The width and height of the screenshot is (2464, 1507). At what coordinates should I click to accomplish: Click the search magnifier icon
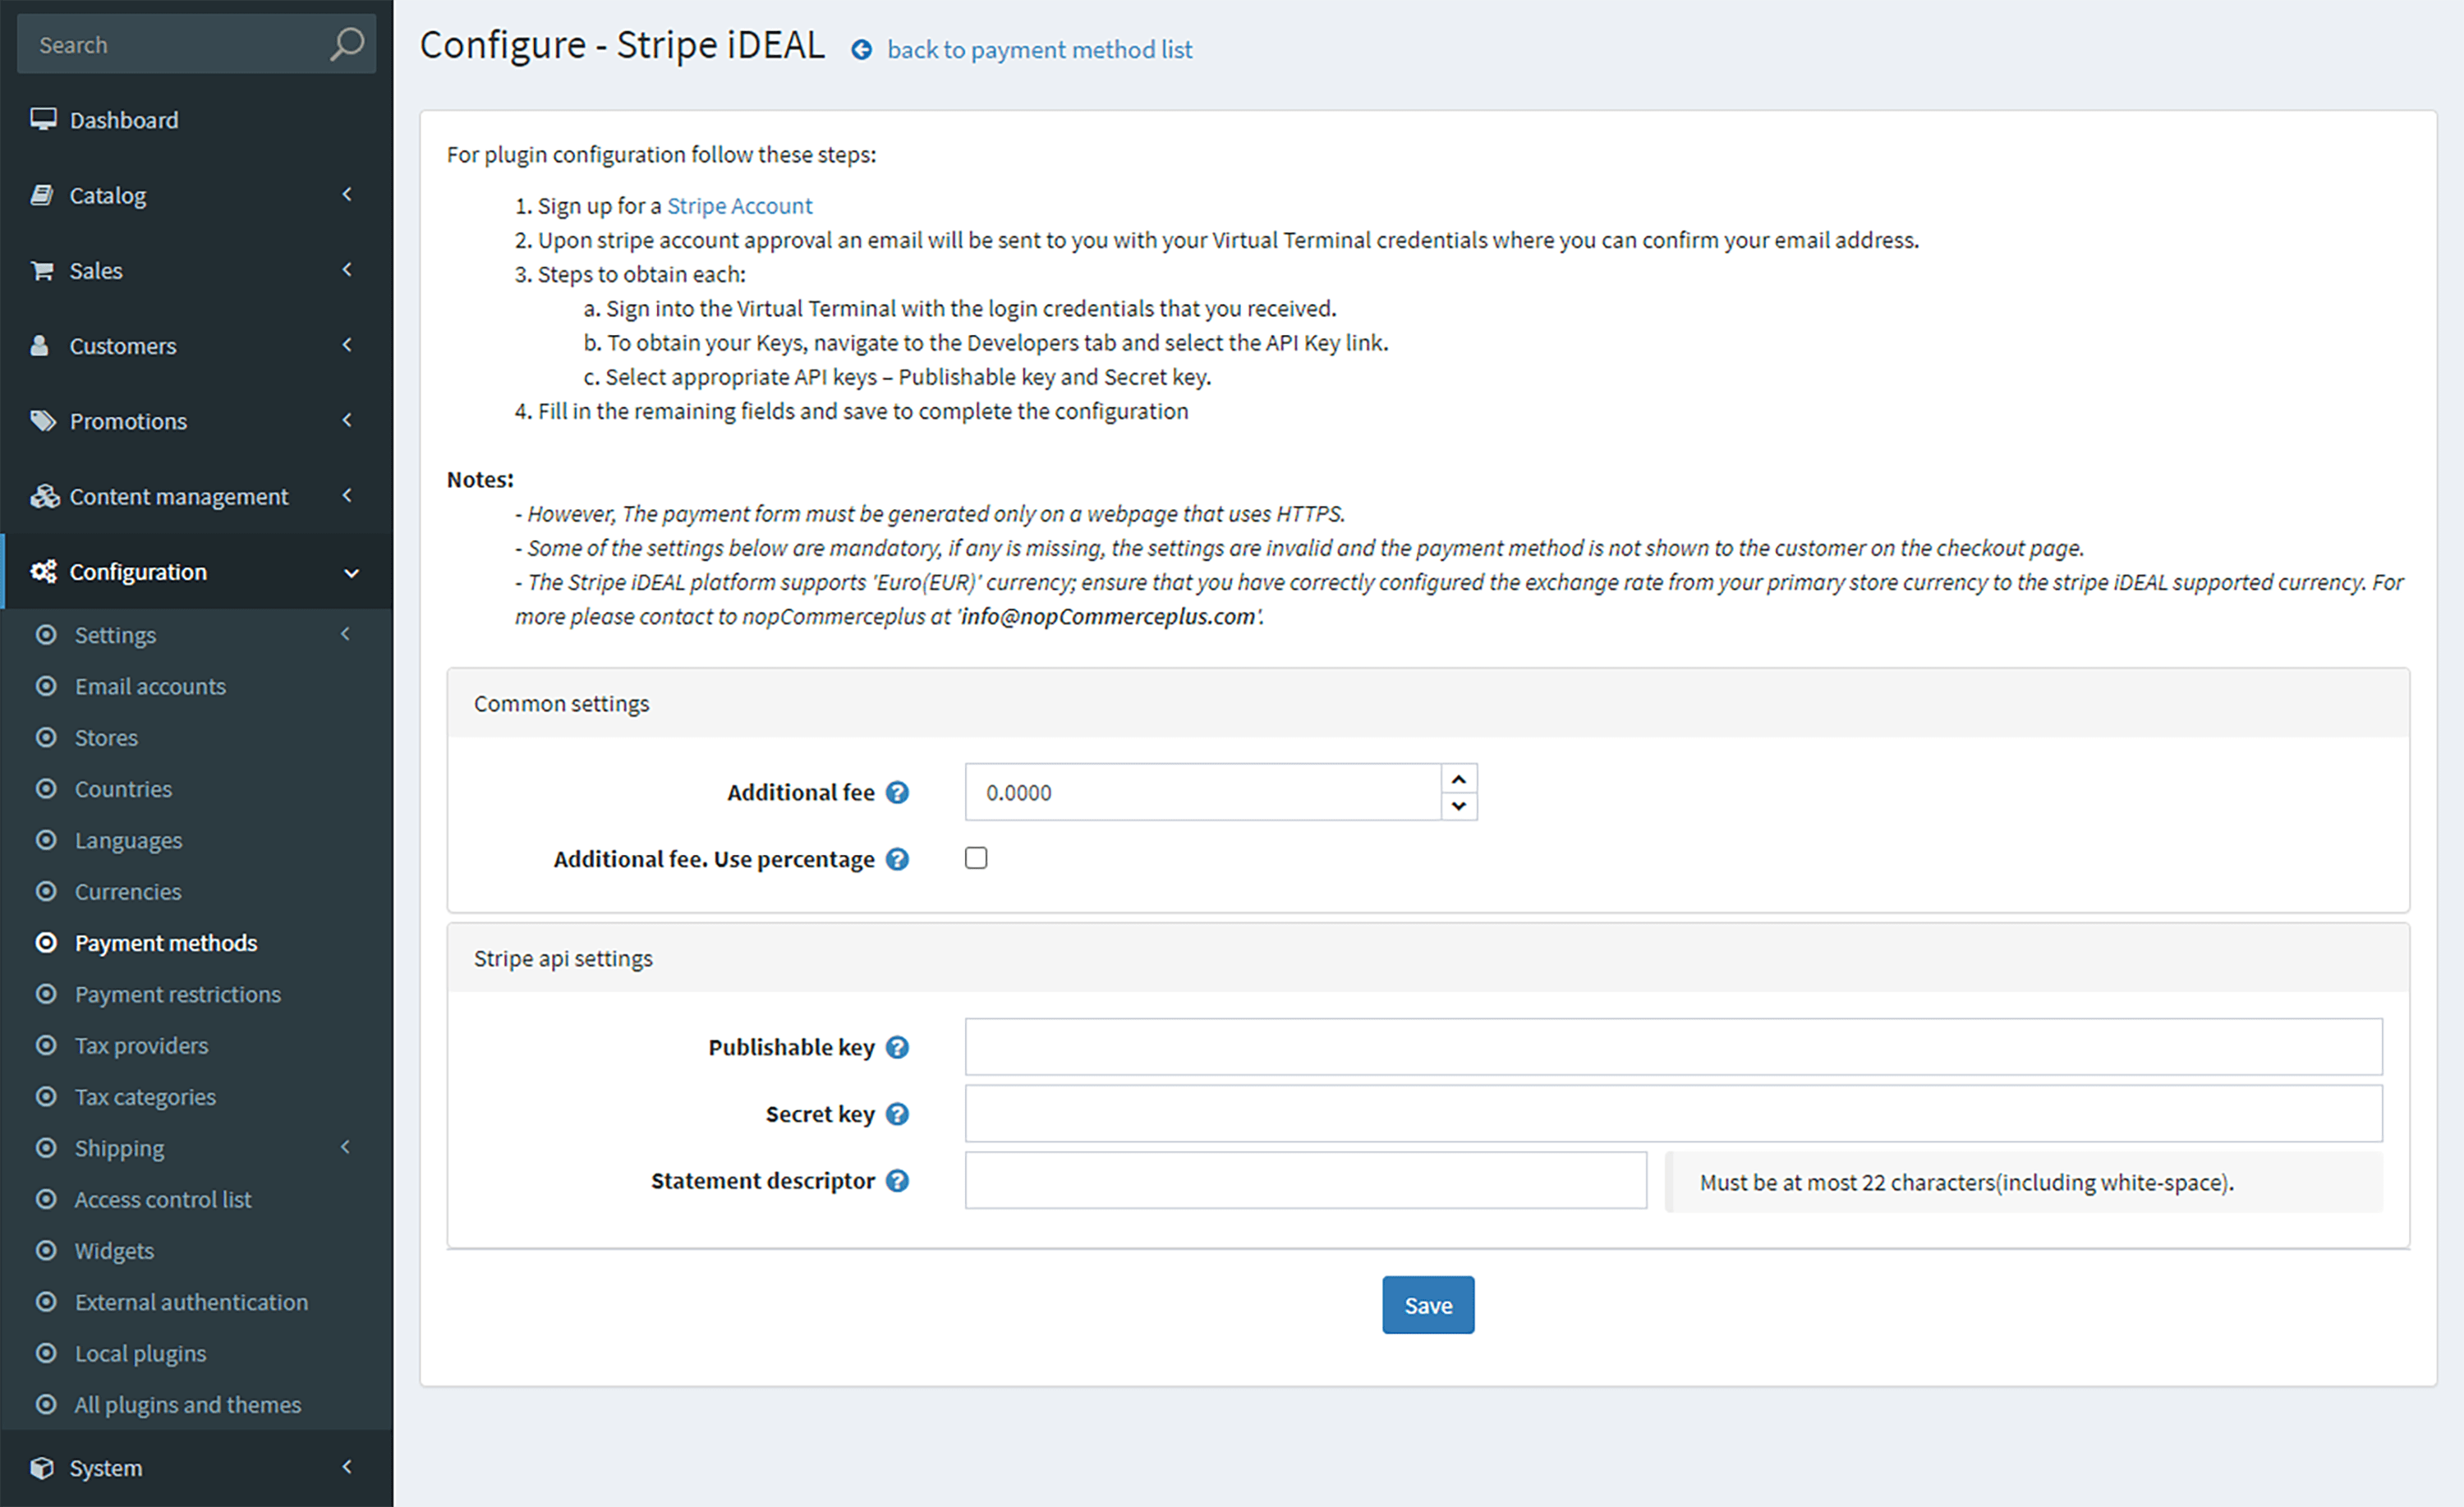tap(346, 44)
